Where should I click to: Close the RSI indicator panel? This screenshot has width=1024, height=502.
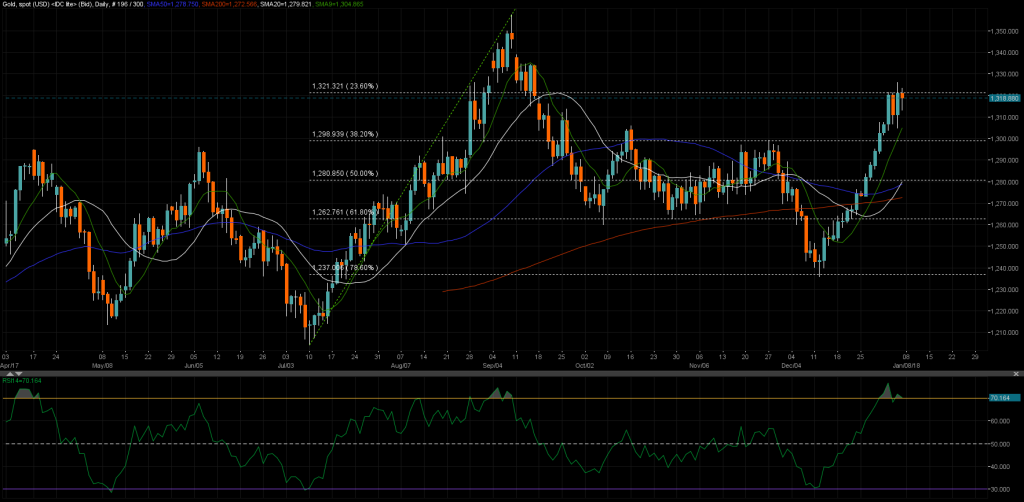(1016, 374)
